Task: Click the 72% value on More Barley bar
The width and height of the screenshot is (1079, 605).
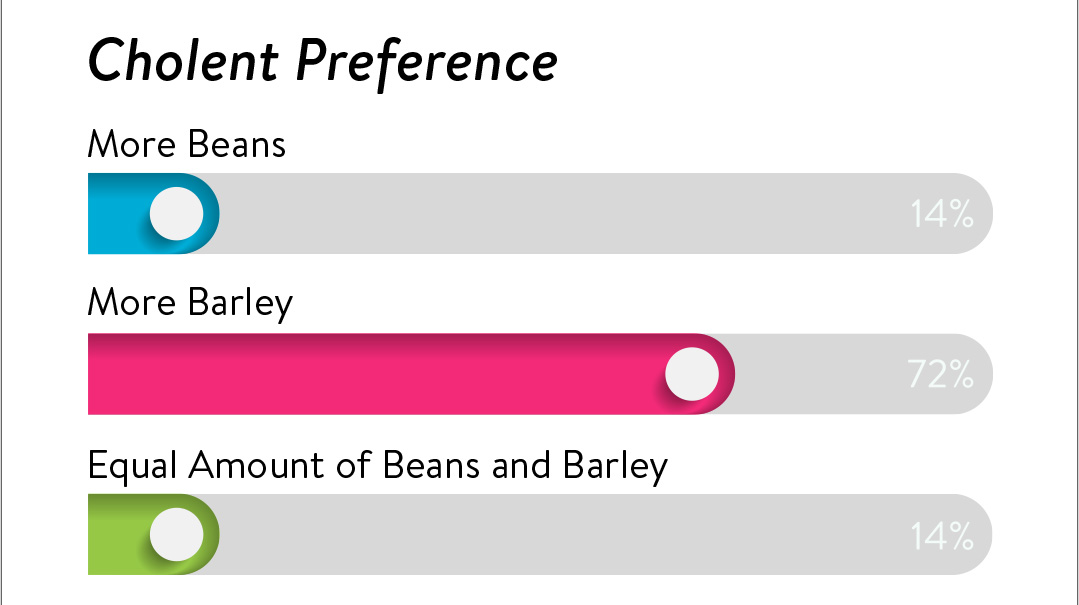Action: pyautogui.click(x=941, y=374)
